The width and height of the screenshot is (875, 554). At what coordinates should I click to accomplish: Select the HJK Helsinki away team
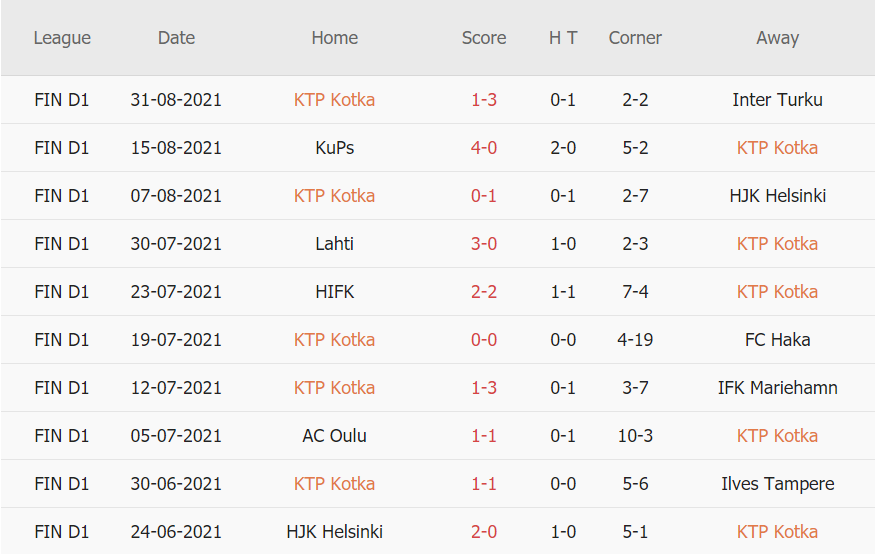point(777,196)
